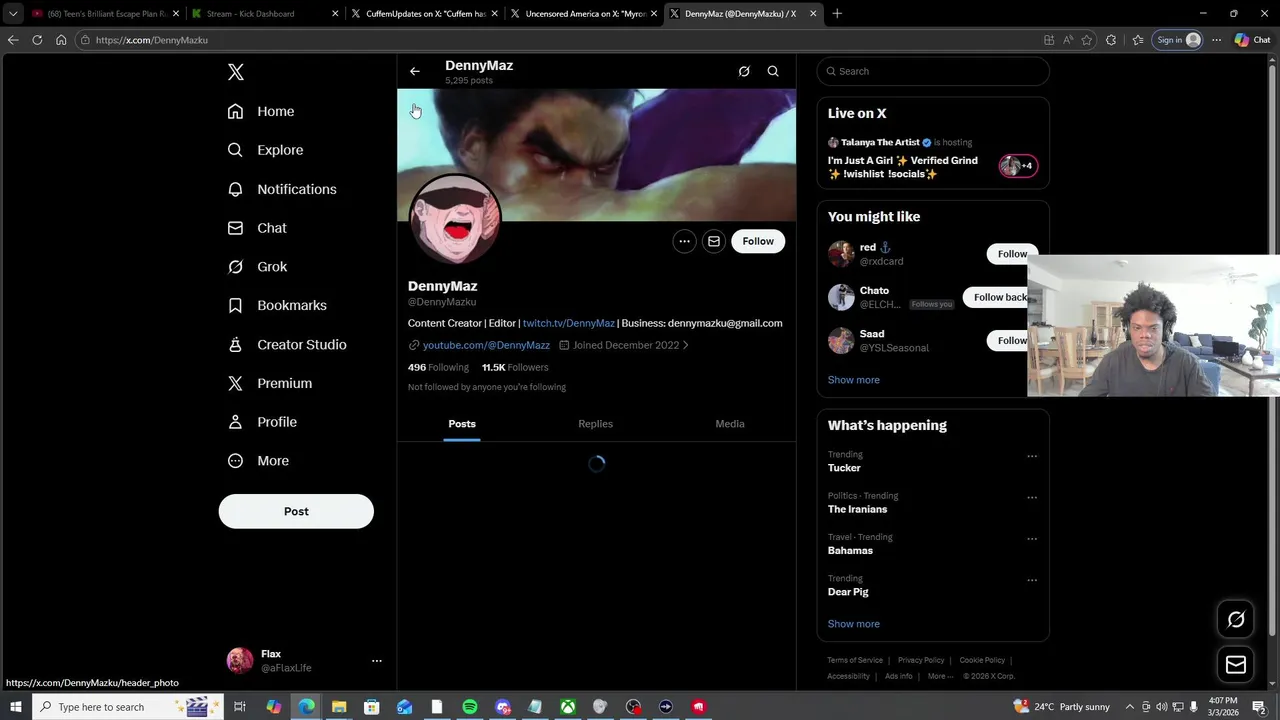Open Chat from the sidebar

[257, 228]
